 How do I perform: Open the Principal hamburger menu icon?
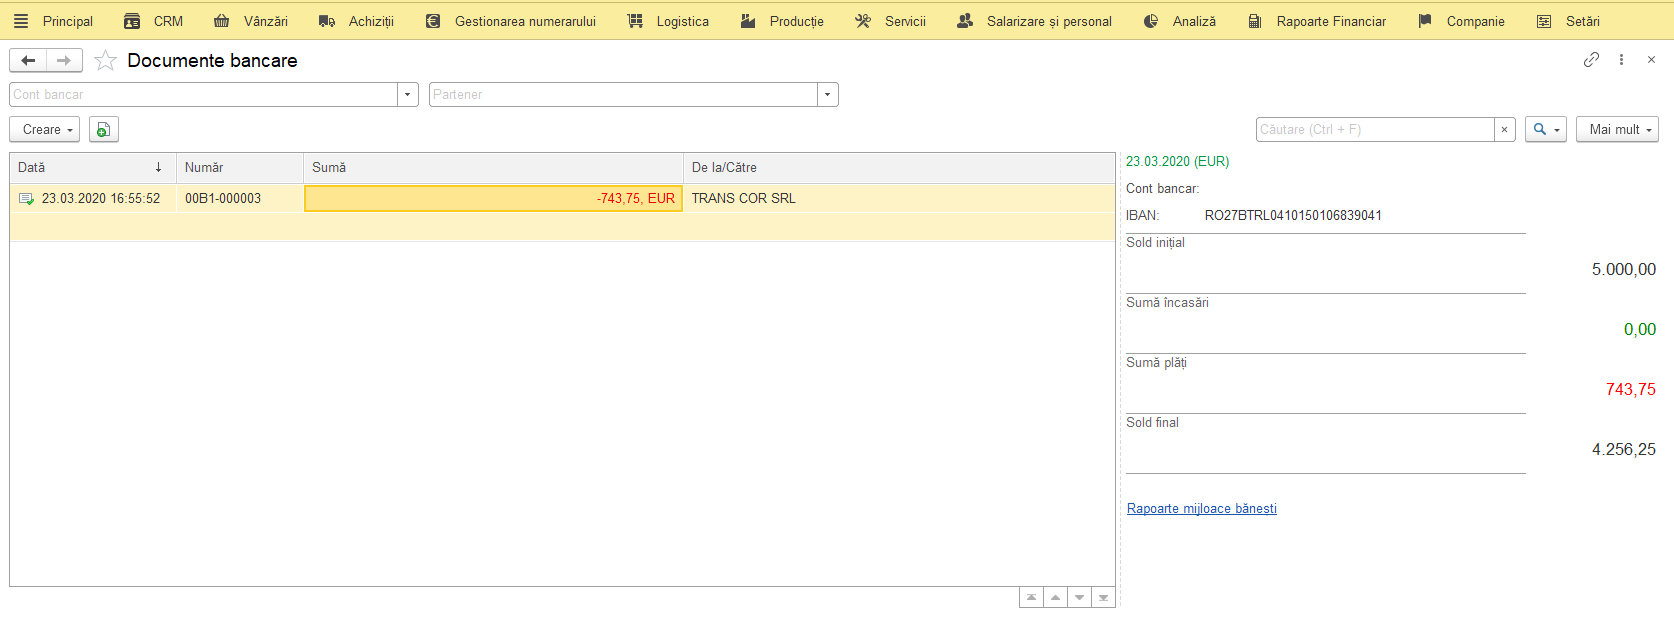21,21
